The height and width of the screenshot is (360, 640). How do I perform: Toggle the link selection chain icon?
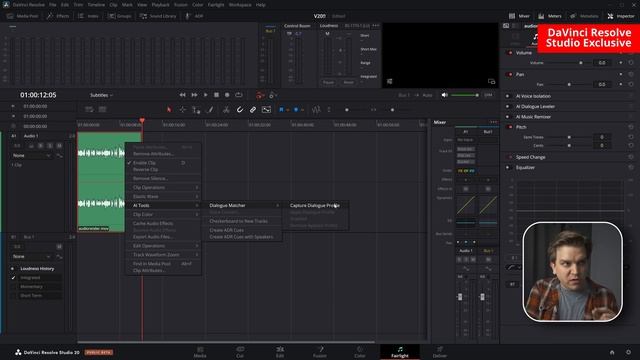click(253, 109)
